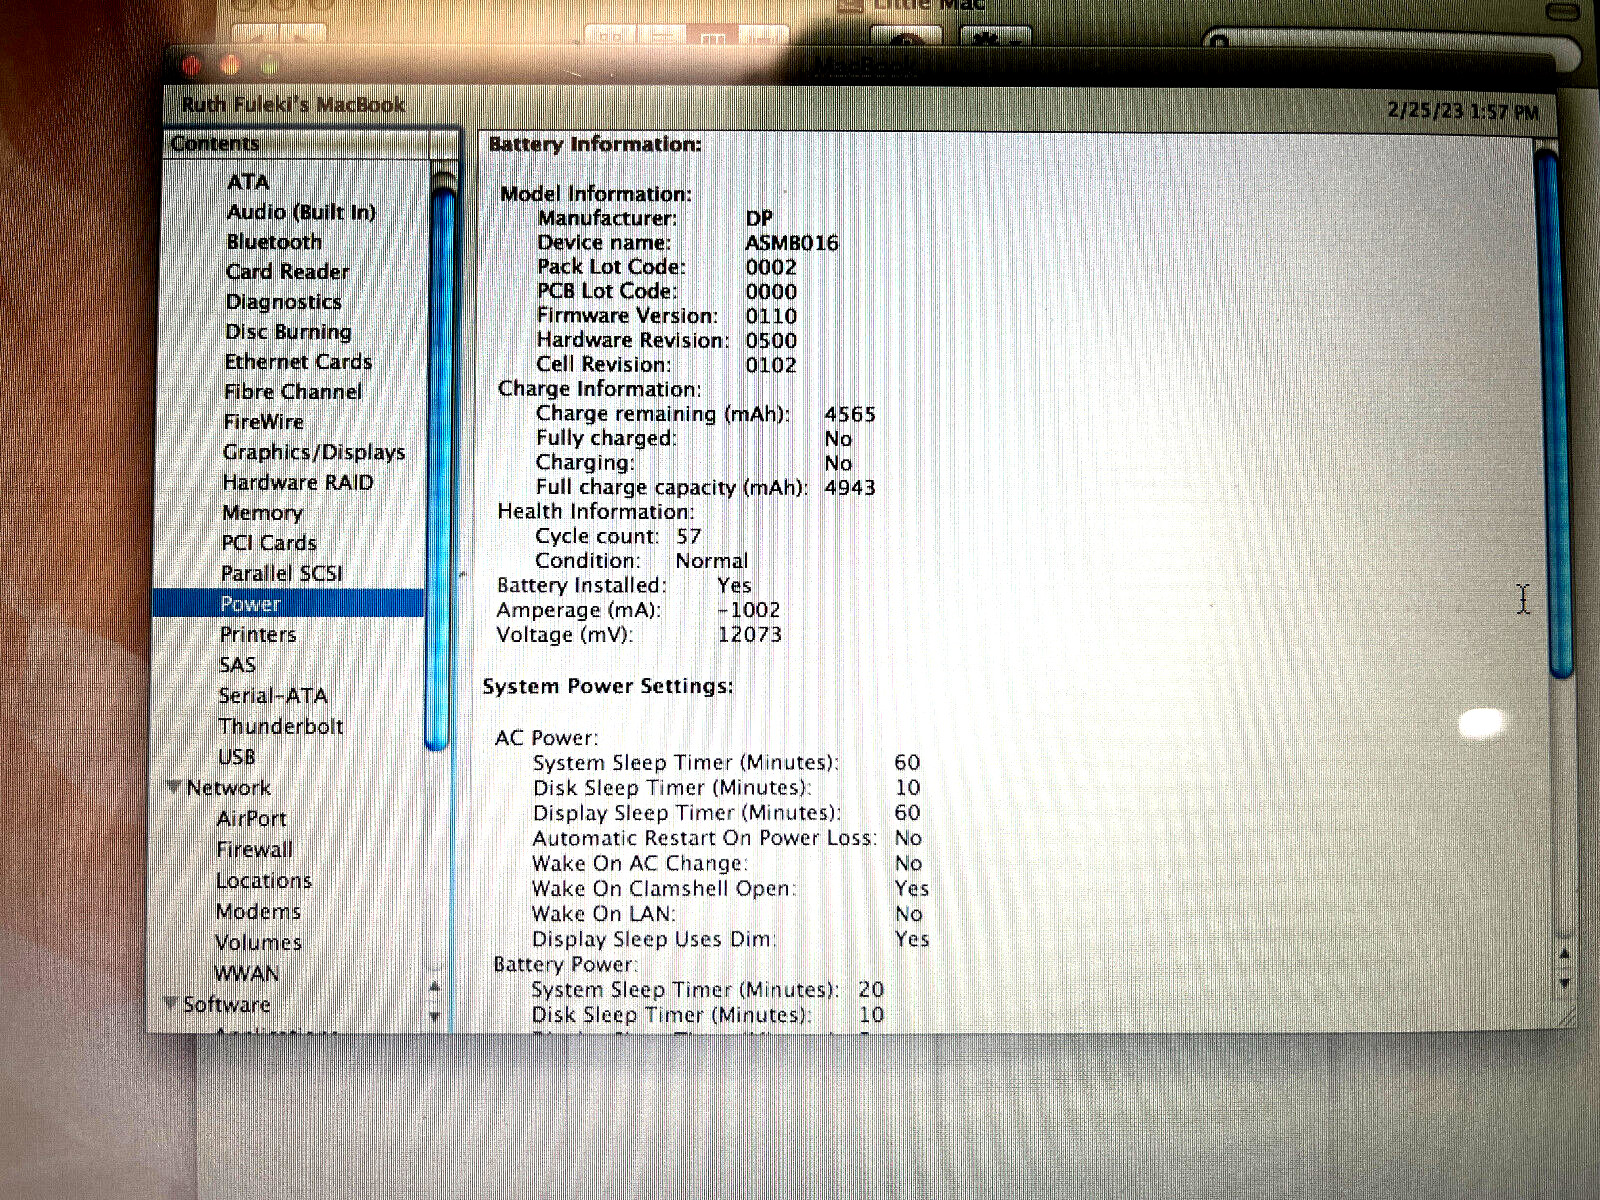Open FireWire hardware entry
This screenshot has width=1600, height=1200.
pyautogui.click(x=263, y=422)
